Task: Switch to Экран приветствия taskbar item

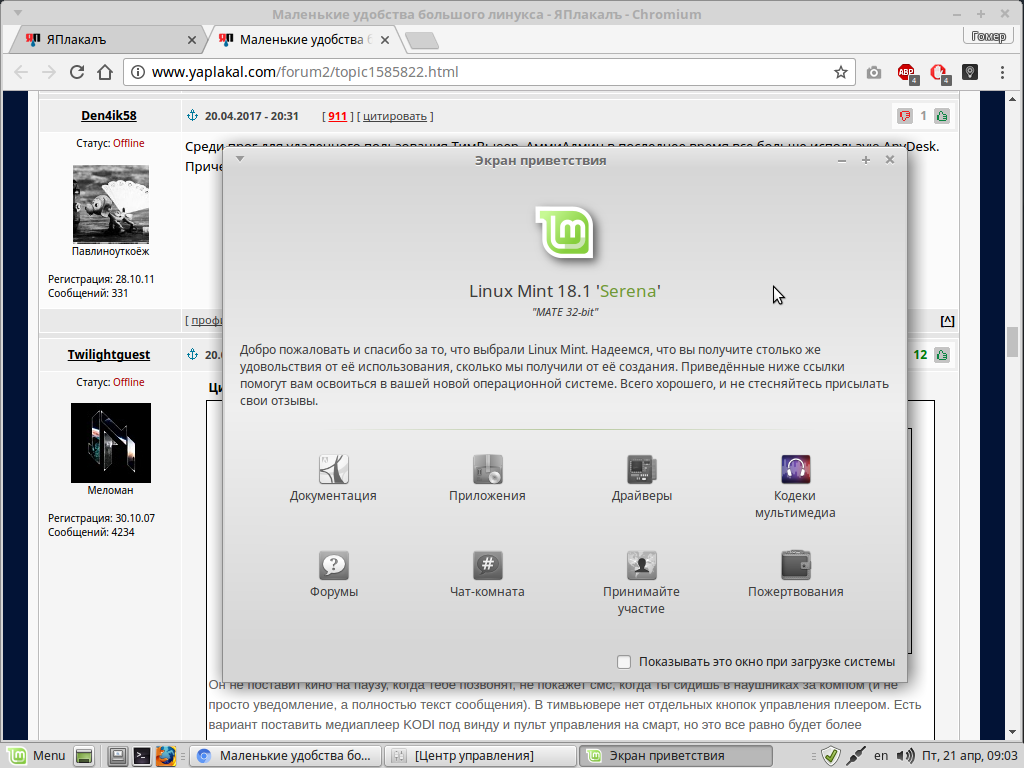Action: coord(675,756)
